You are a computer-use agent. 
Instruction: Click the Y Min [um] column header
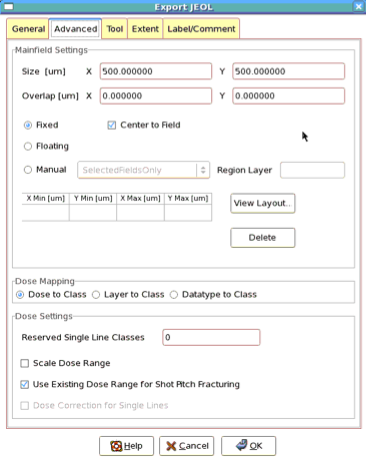[93, 199]
